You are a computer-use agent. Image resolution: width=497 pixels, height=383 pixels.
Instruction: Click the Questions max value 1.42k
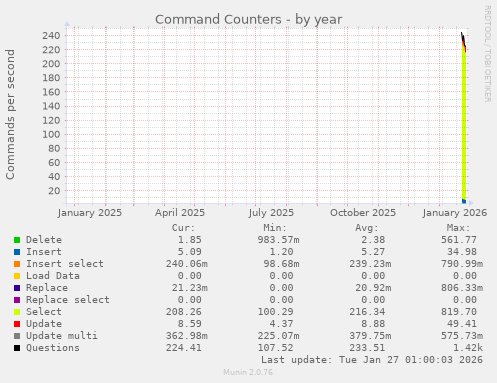click(468, 348)
